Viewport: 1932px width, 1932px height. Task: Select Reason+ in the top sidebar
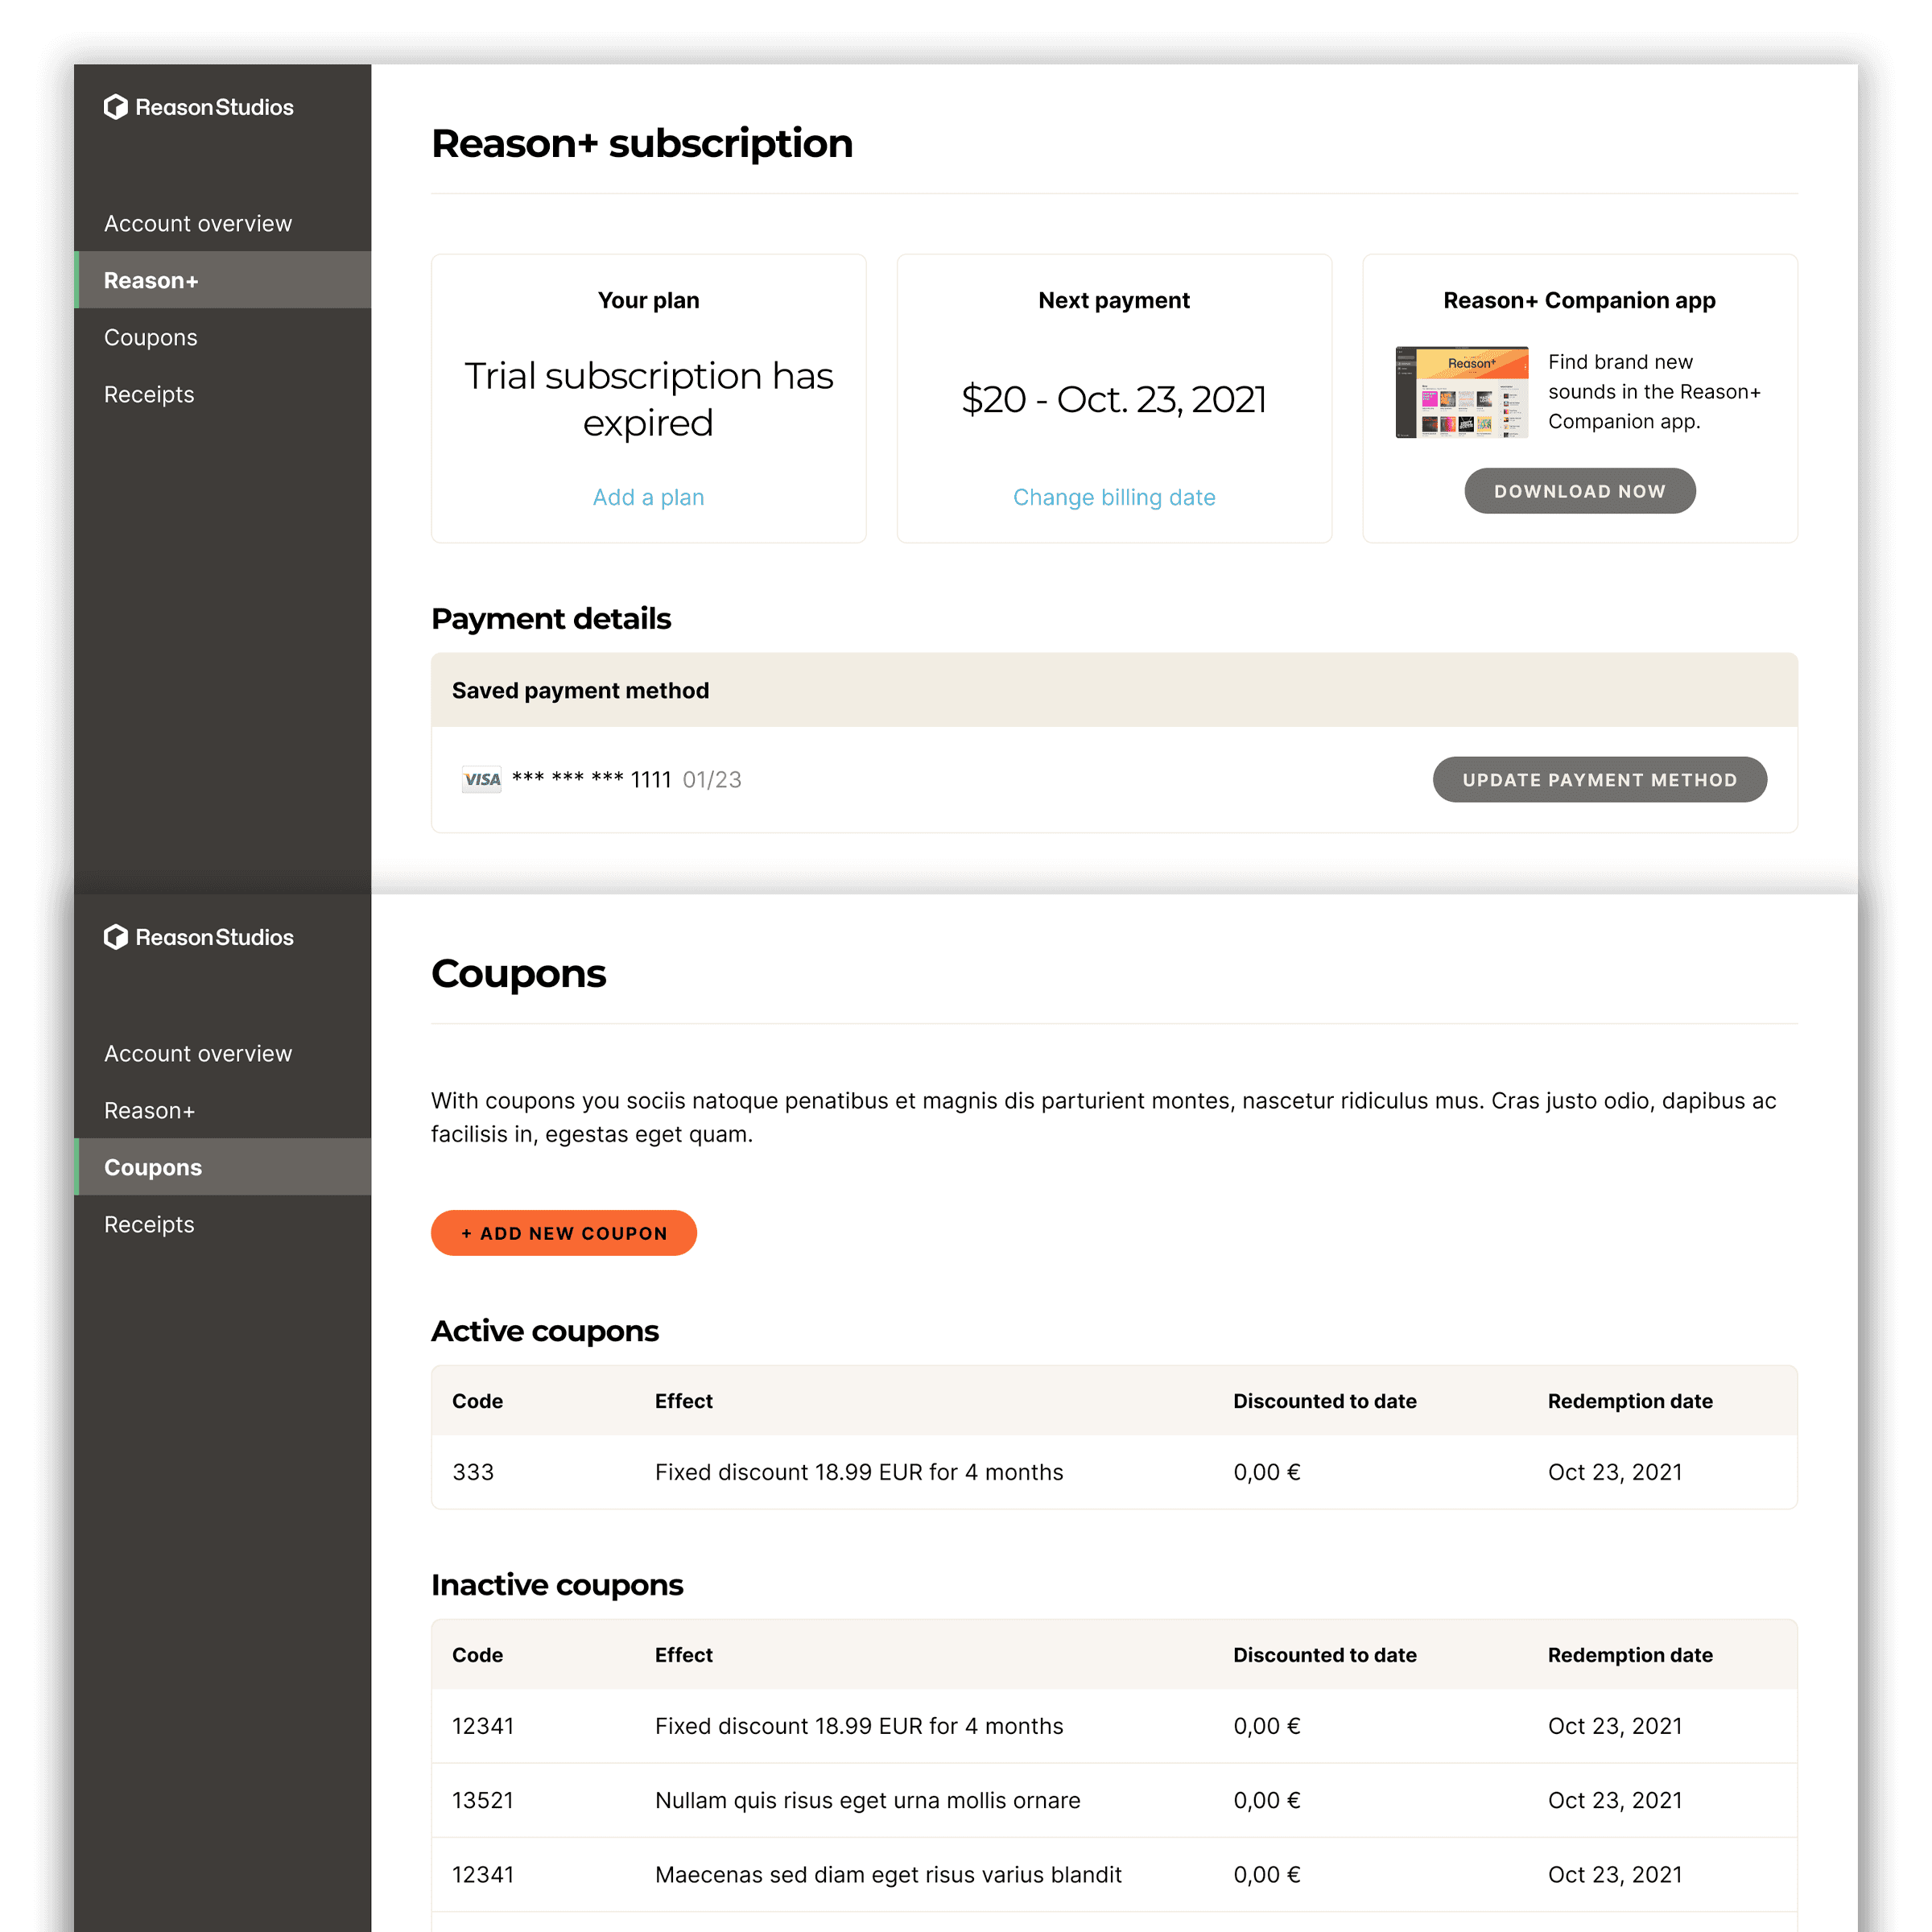click(x=152, y=281)
